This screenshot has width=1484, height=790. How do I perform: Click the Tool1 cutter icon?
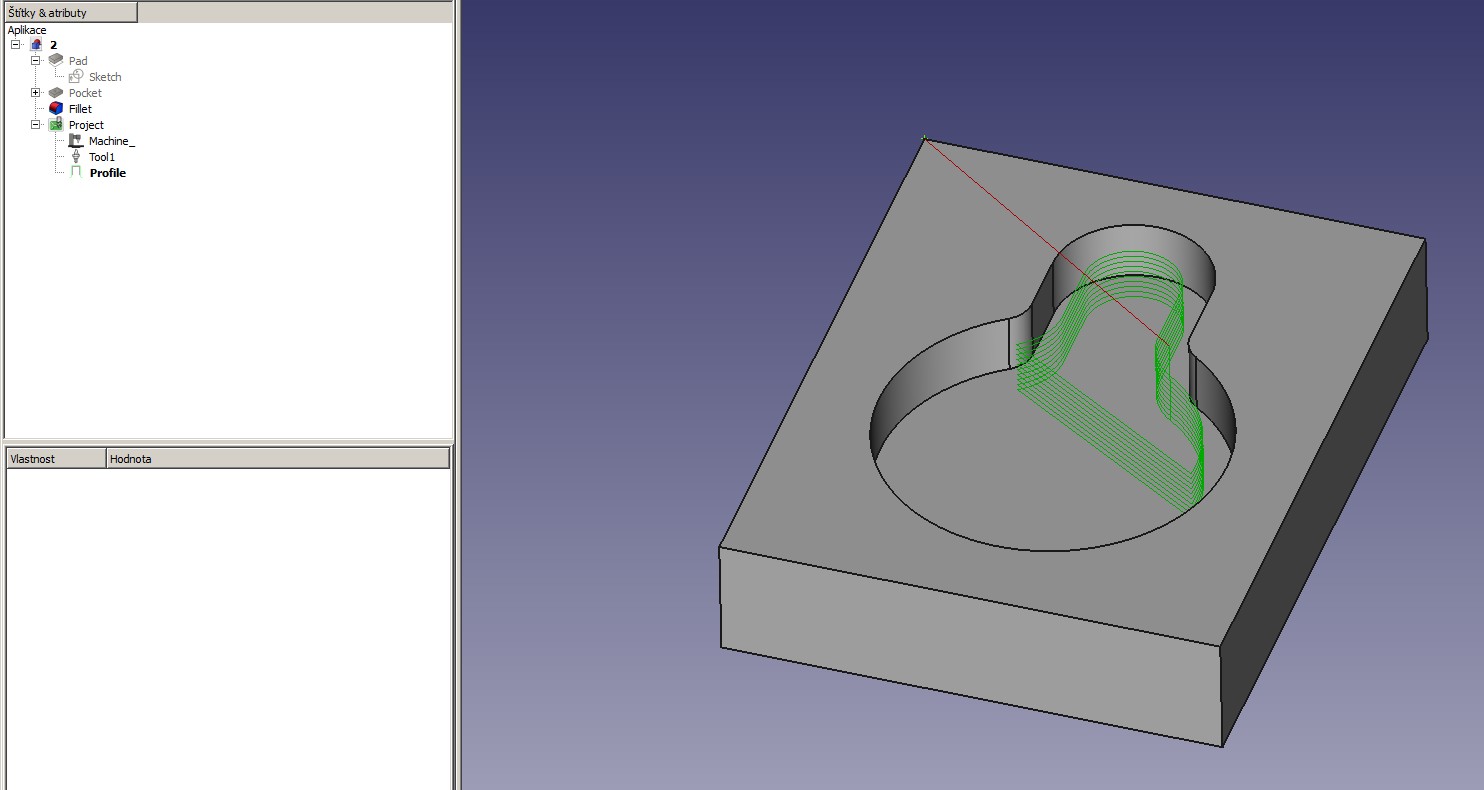(76, 157)
